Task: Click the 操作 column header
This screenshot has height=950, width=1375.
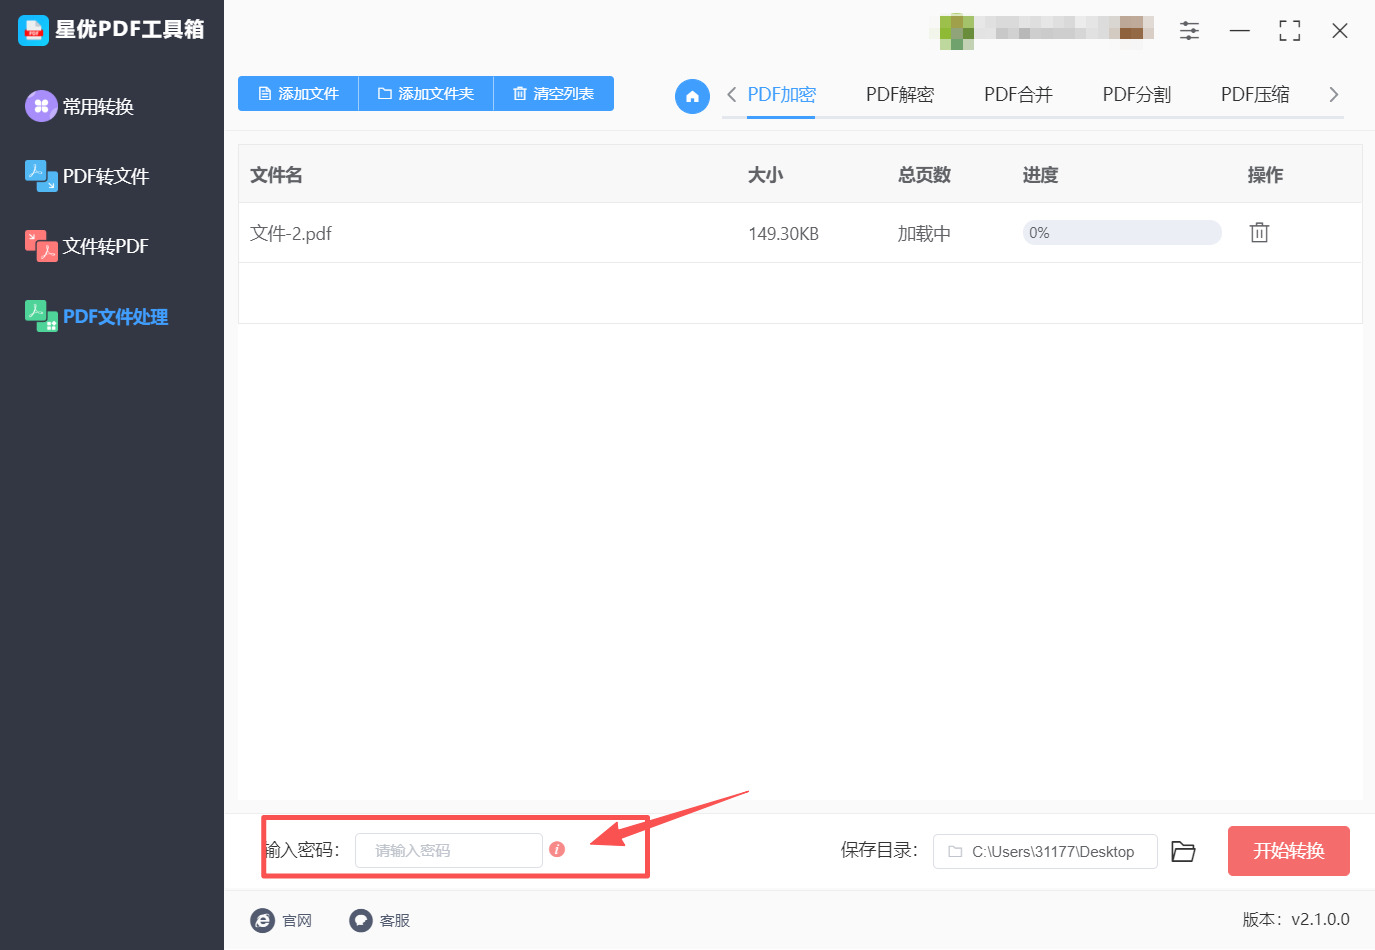Action: tap(1265, 176)
